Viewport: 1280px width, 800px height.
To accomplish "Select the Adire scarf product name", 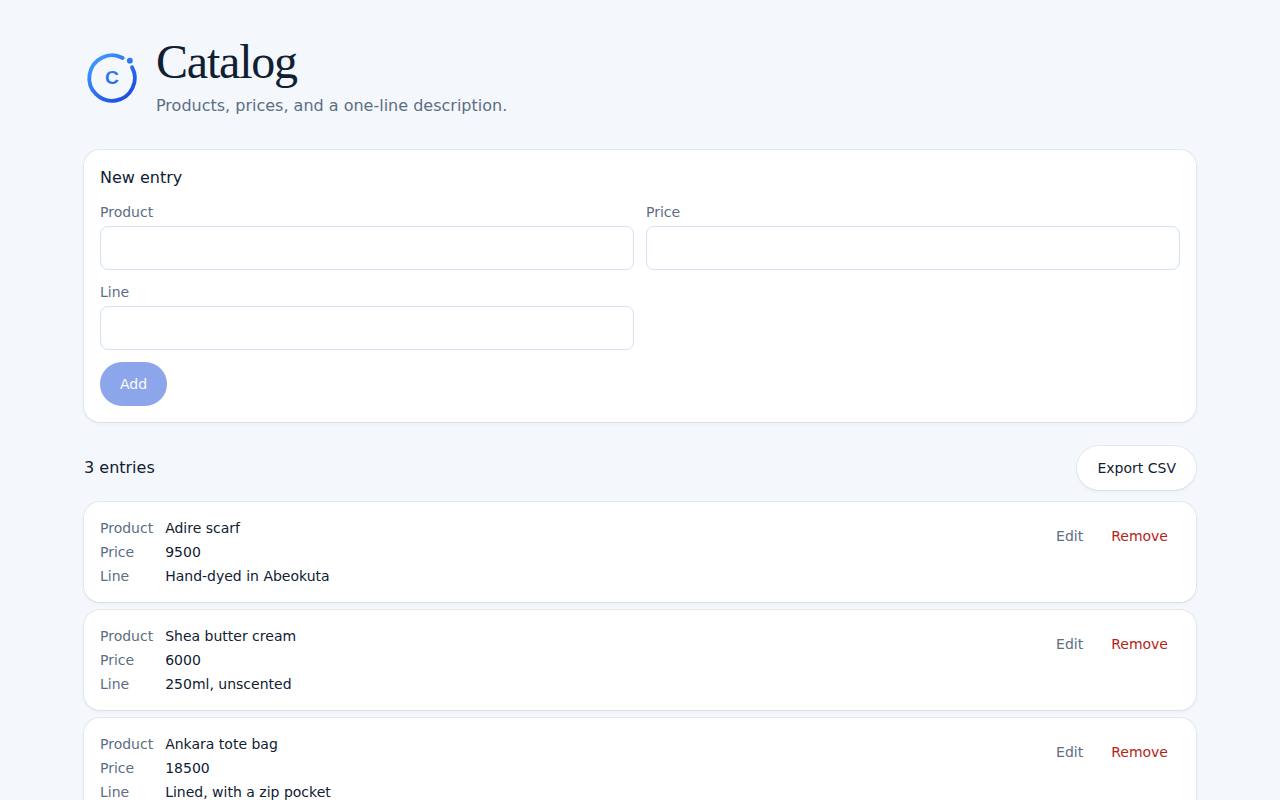I will click(x=203, y=528).
